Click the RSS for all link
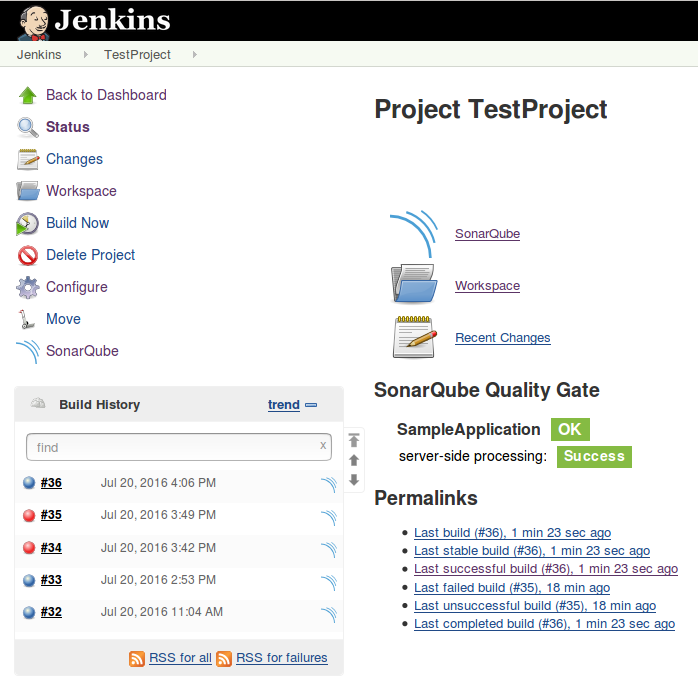Image resolution: width=698 pixels, height=682 pixels. 180,658
